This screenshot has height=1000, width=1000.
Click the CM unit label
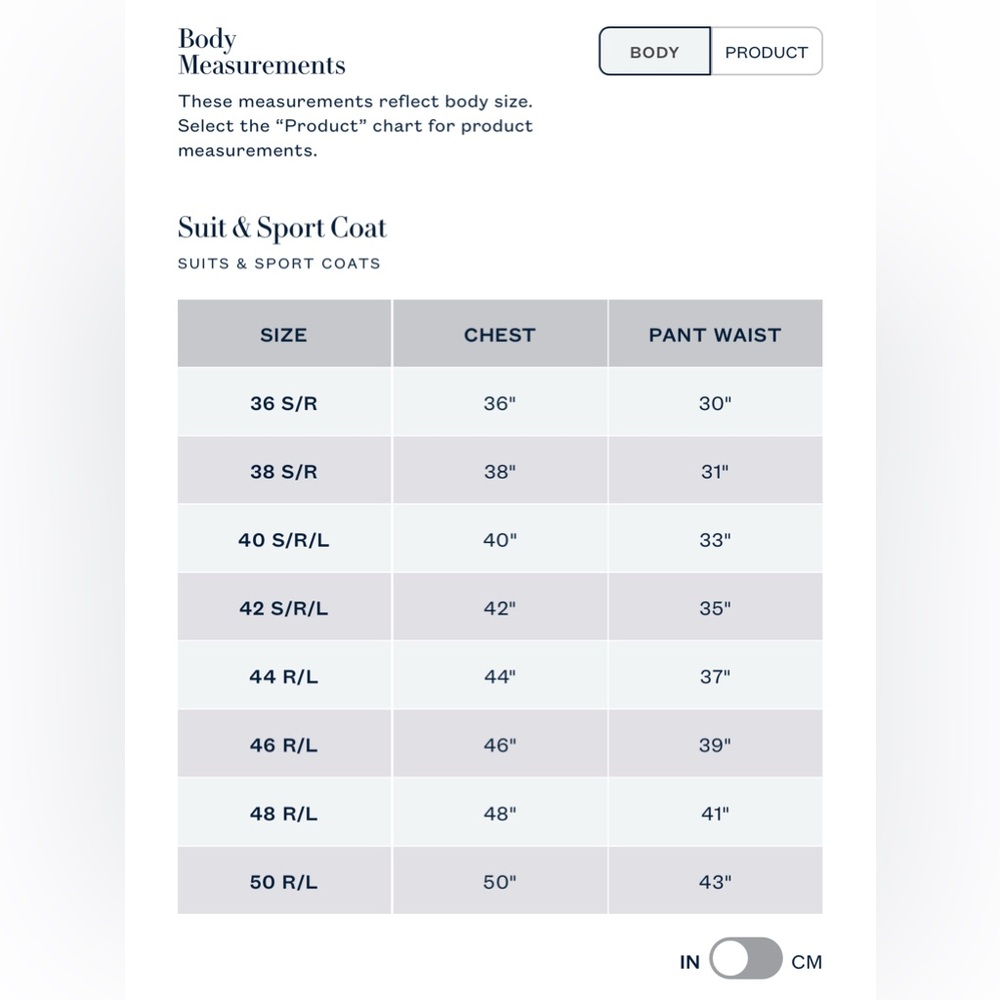(806, 962)
